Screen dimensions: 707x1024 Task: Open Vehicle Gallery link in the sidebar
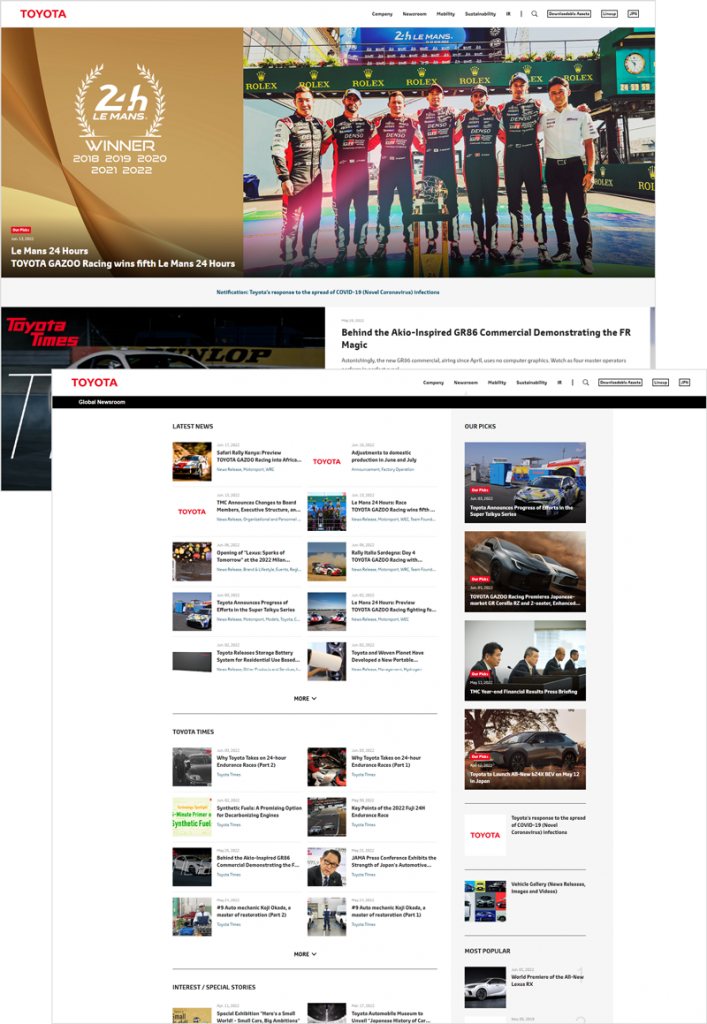click(548, 888)
